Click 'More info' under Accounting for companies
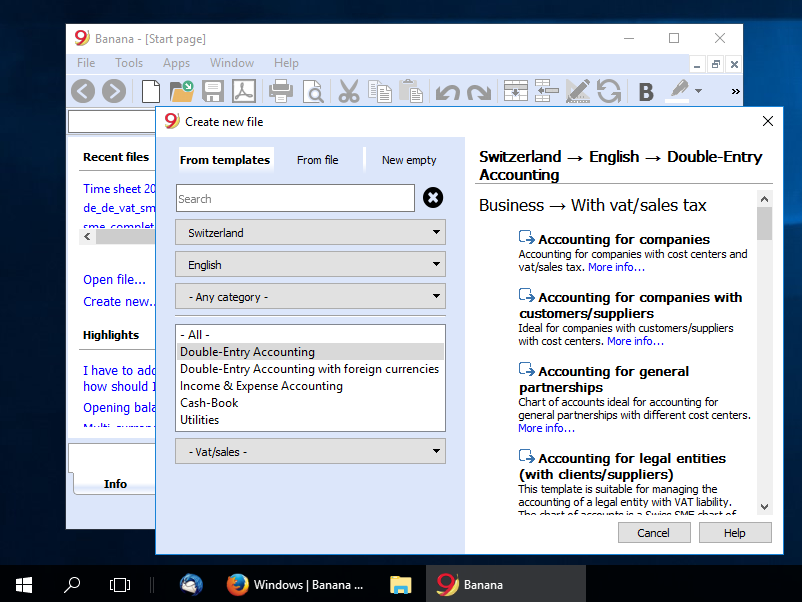The height and width of the screenshot is (602, 802). coord(616,267)
